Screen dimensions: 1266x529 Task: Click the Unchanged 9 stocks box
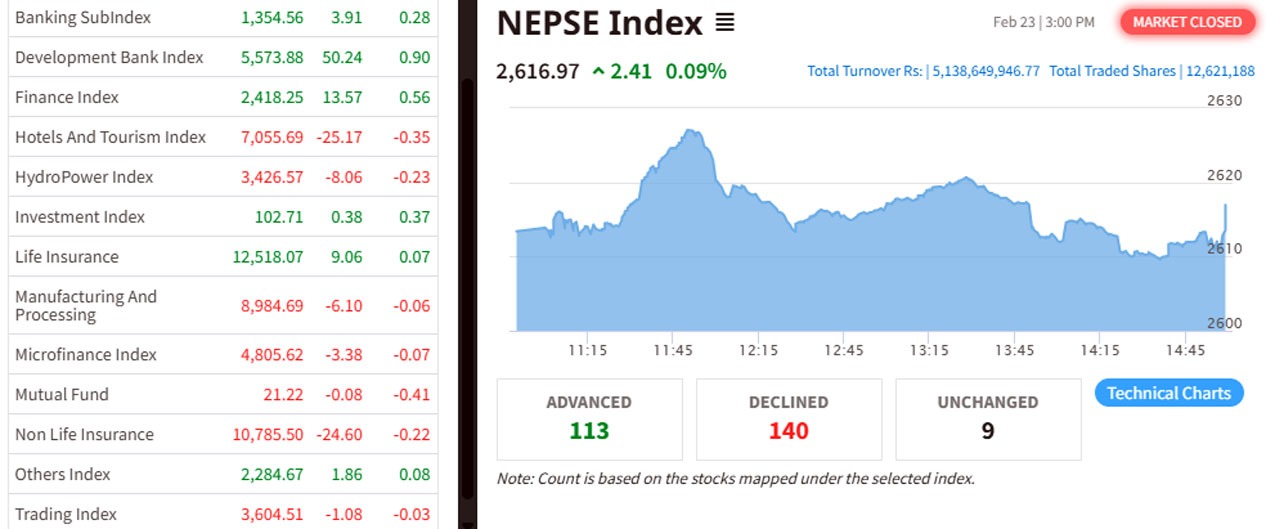pos(987,418)
